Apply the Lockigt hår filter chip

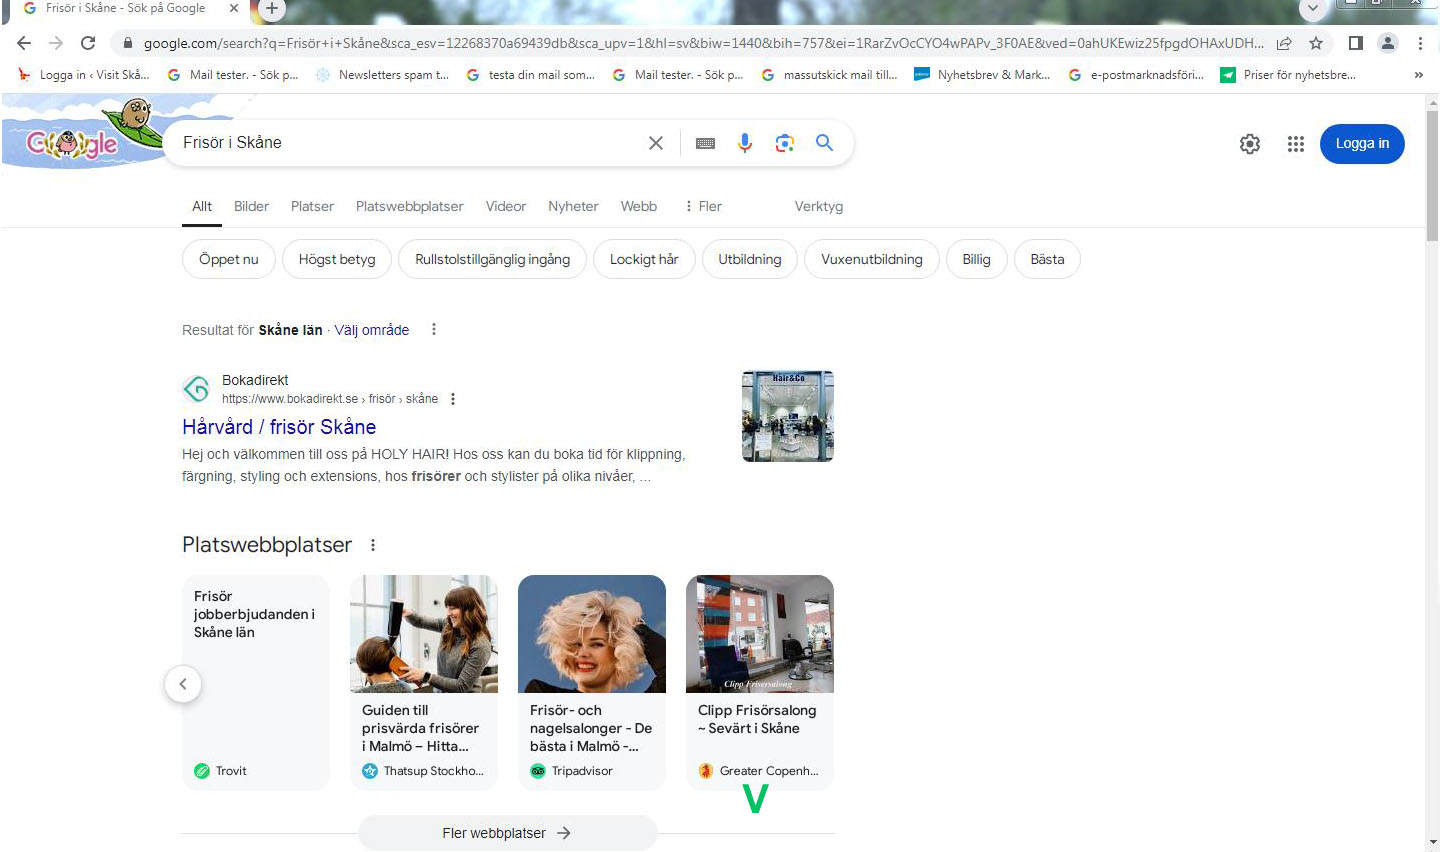[x=644, y=259]
